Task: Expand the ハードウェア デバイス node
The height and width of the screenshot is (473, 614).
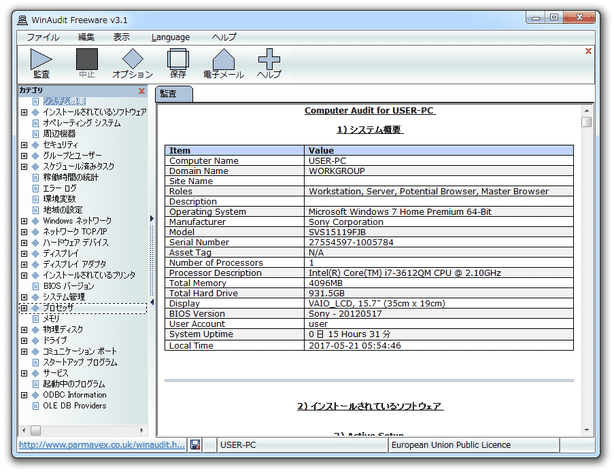Action: tap(24, 243)
